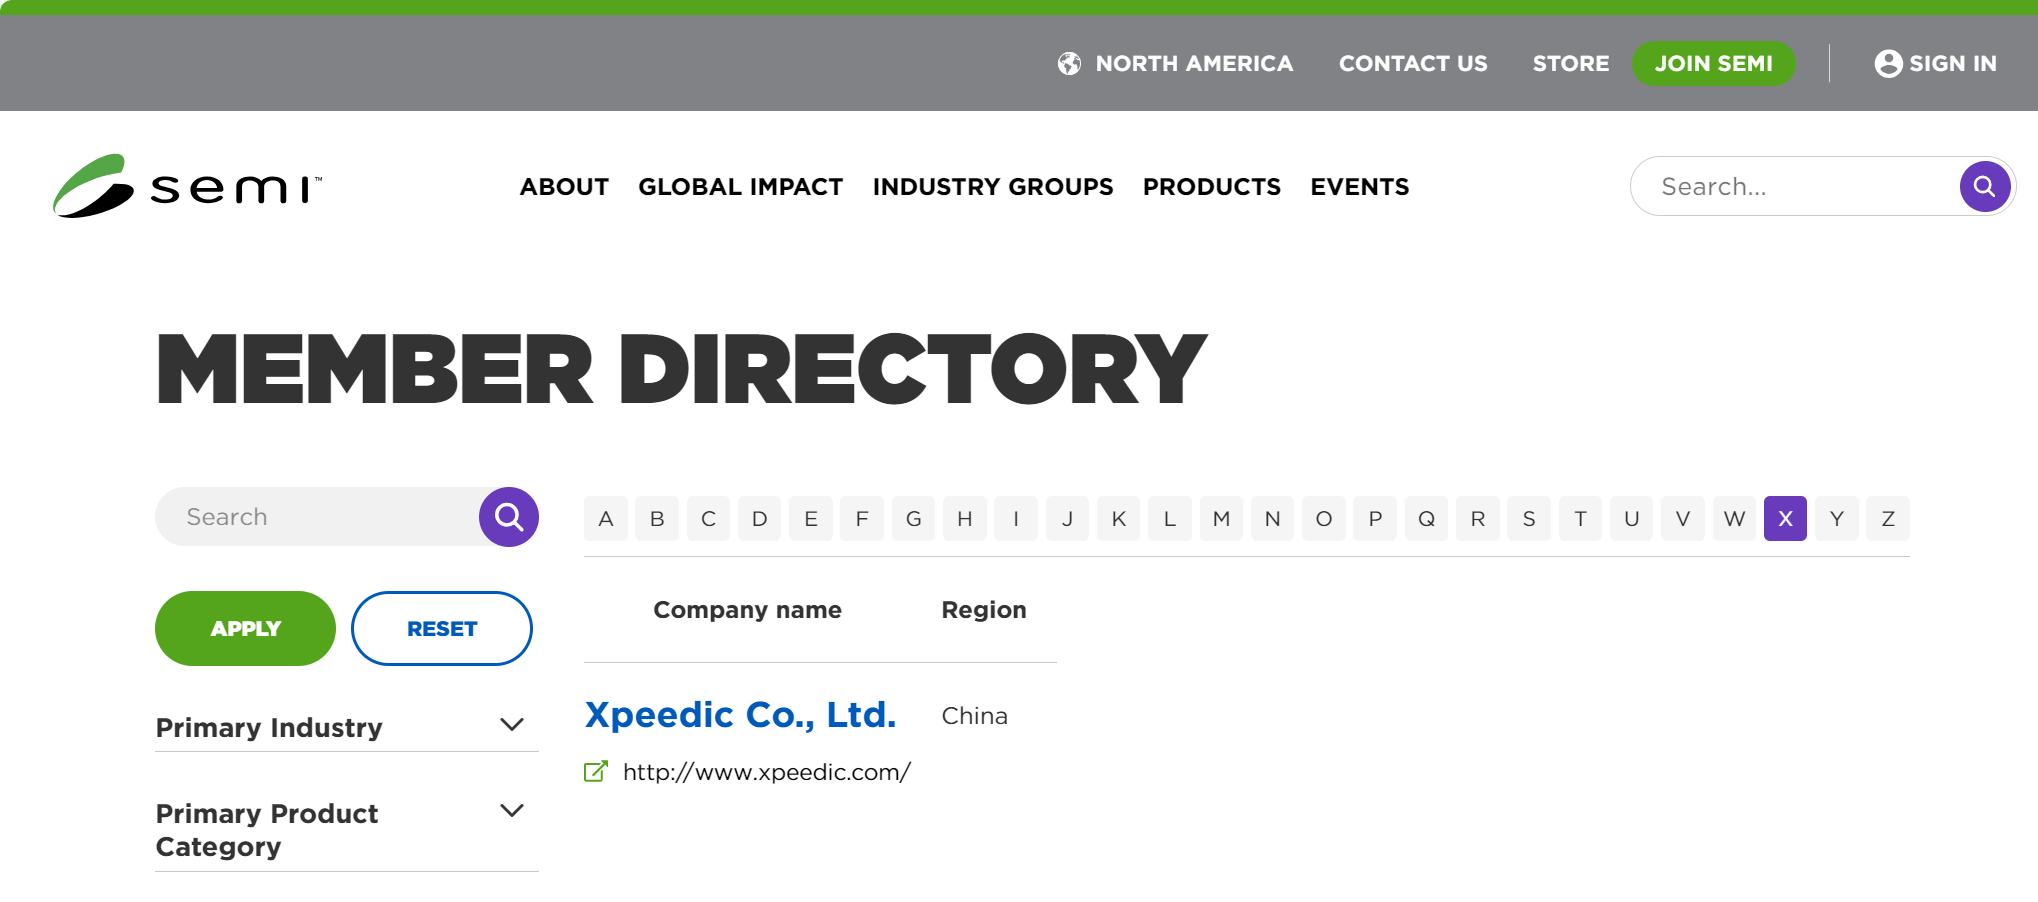Click the Contact Us link

pos(1413,63)
